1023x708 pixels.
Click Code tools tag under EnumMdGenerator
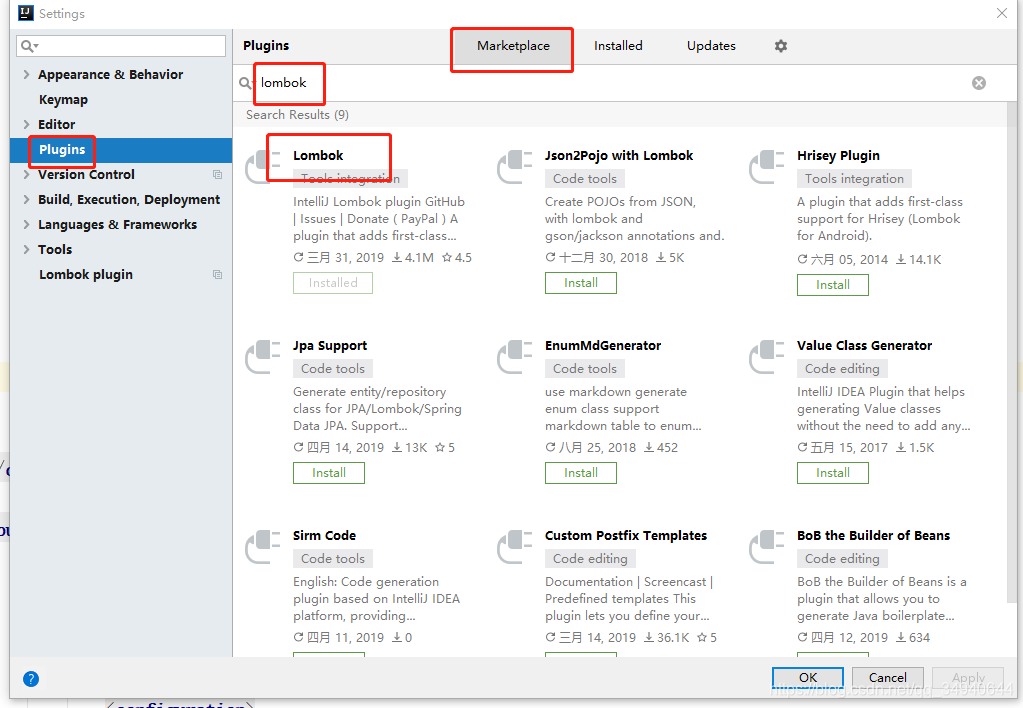pos(585,368)
